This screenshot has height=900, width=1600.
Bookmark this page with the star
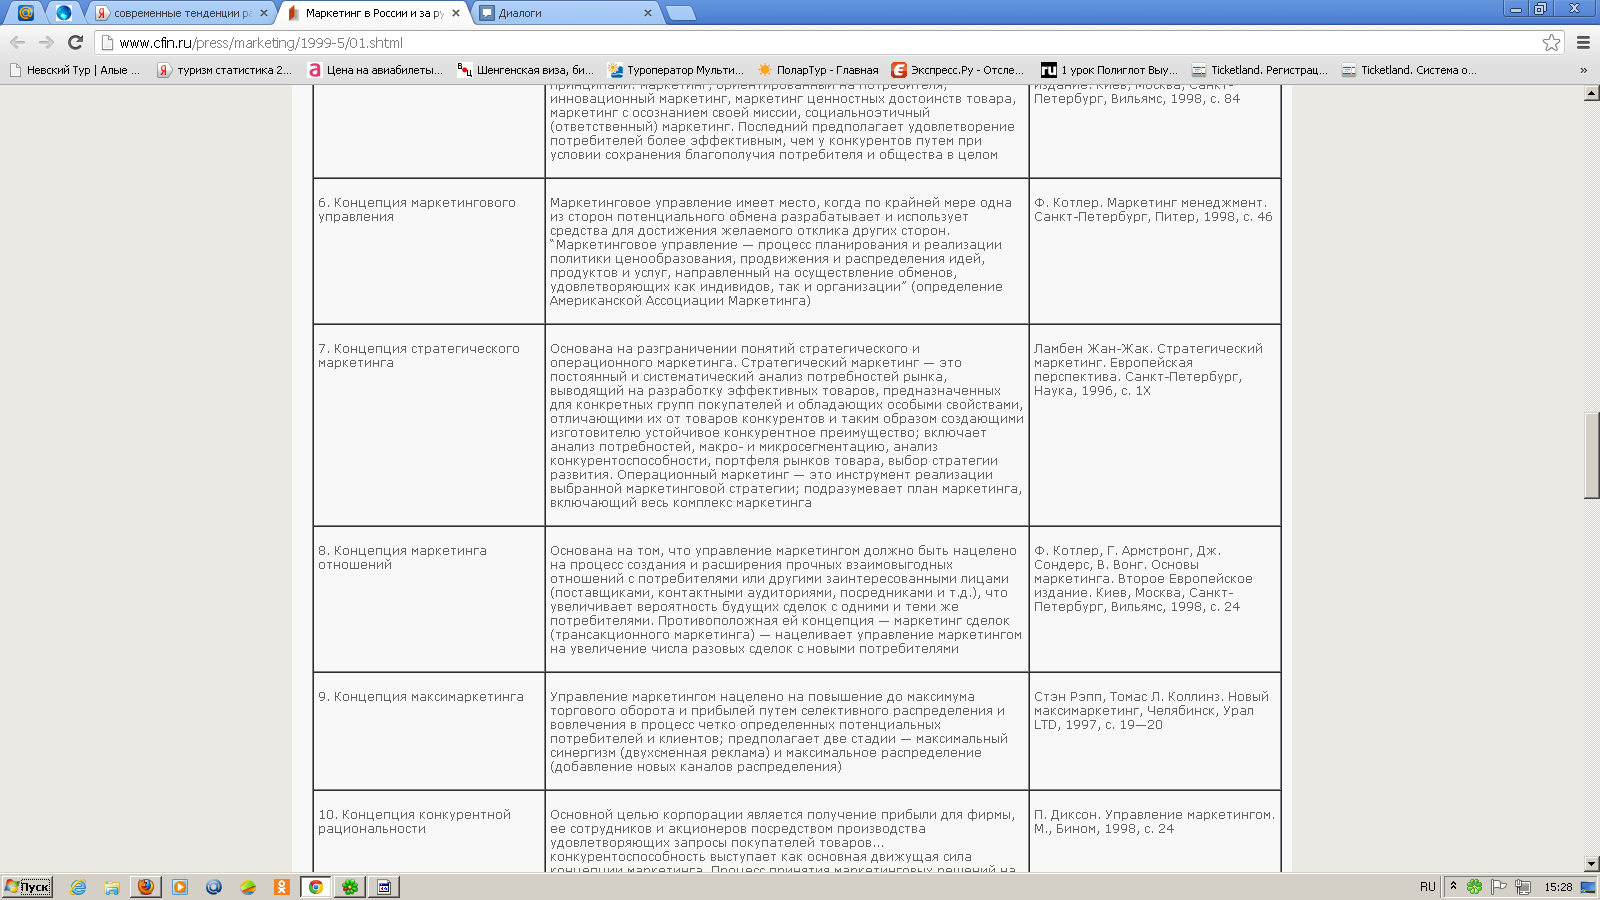[x=1551, y=42]
